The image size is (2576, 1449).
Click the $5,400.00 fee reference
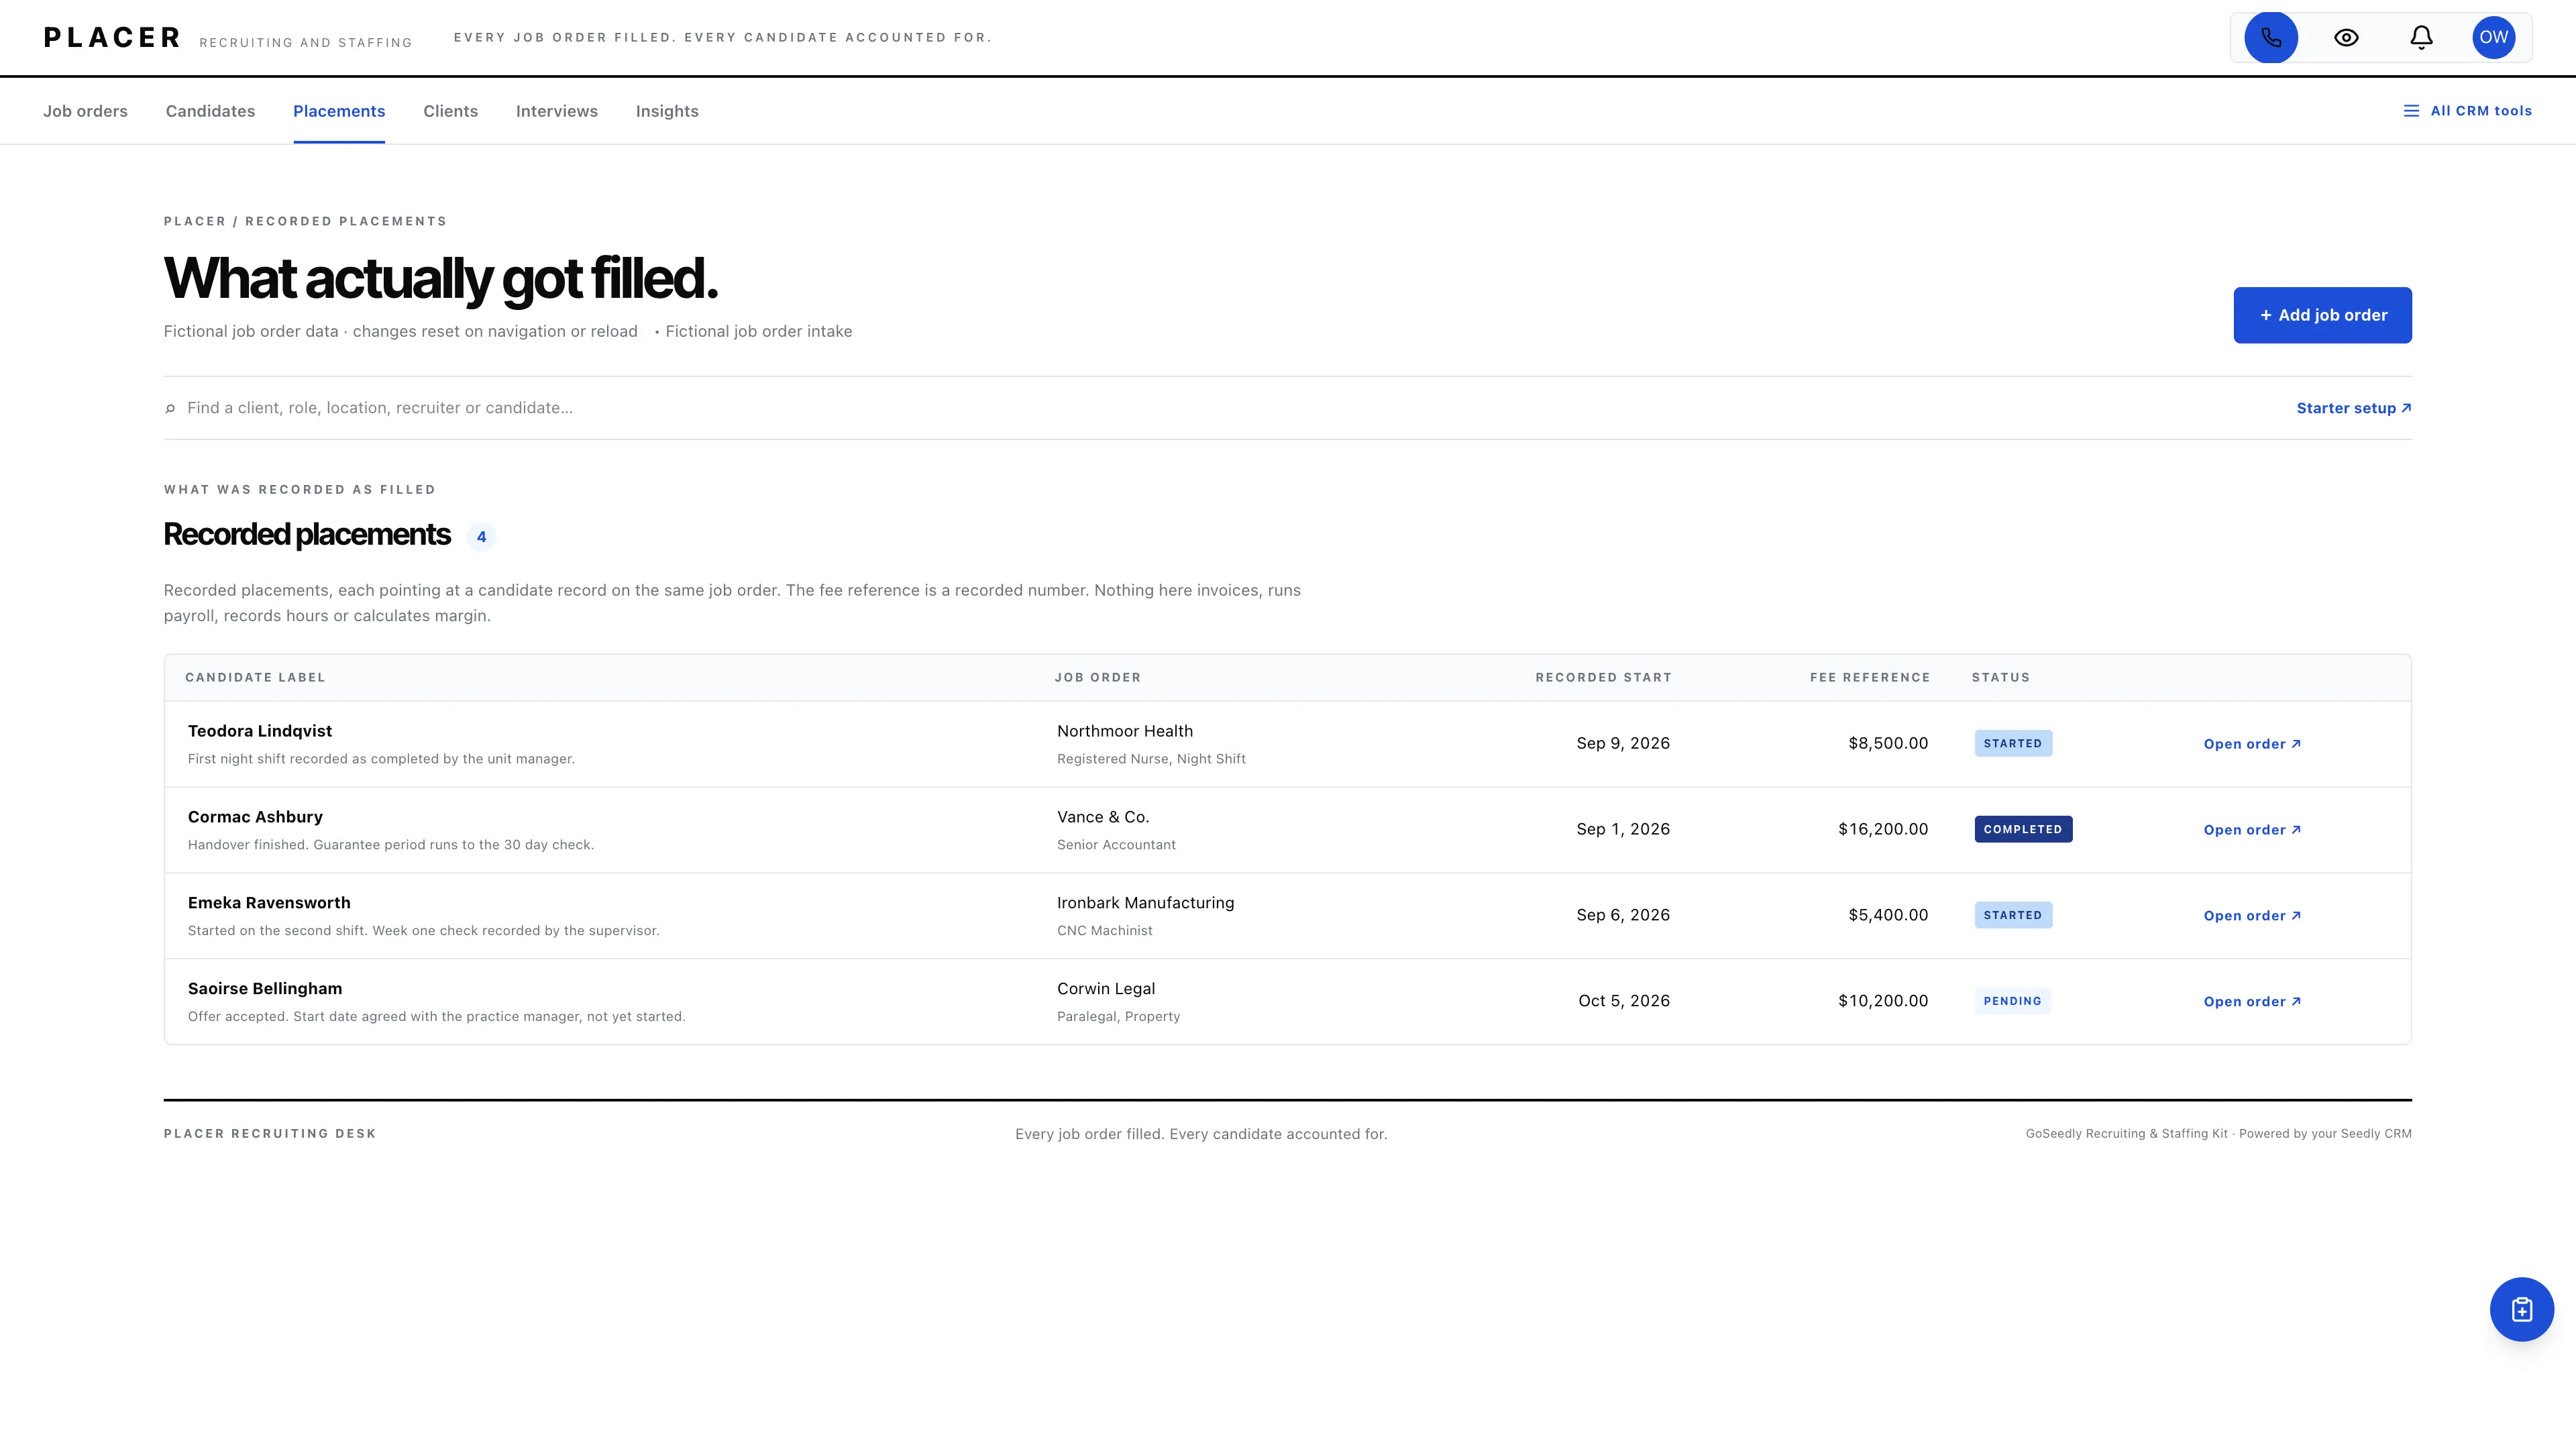(x=1888, y=915)
